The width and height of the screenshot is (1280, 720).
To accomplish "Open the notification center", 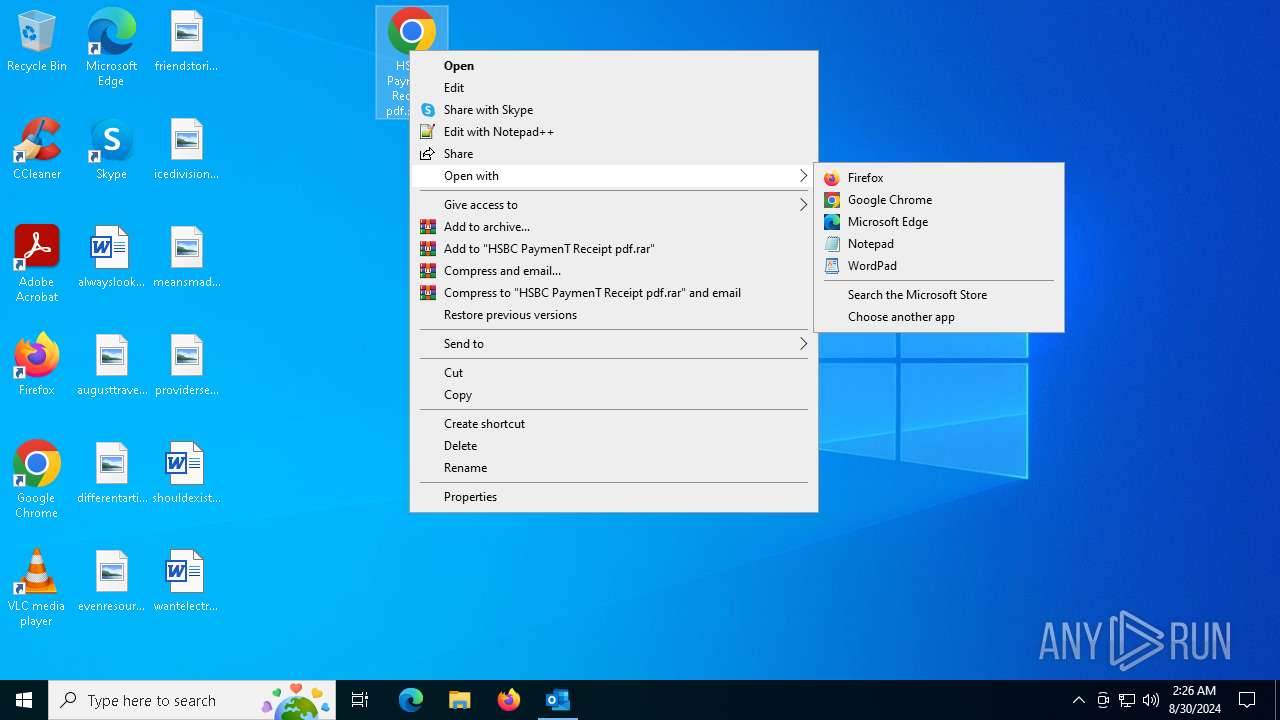I will tap(1247, 700).
